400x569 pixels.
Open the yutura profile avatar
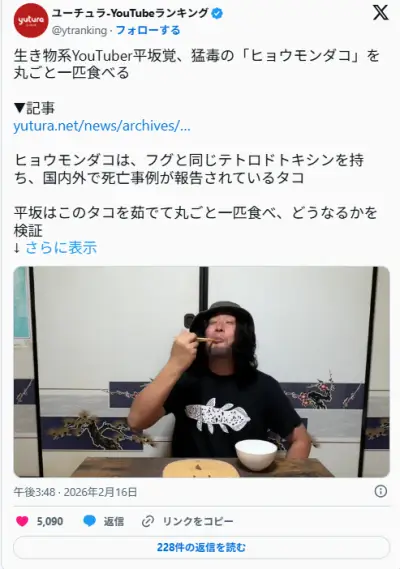click(x=30, y=20)
